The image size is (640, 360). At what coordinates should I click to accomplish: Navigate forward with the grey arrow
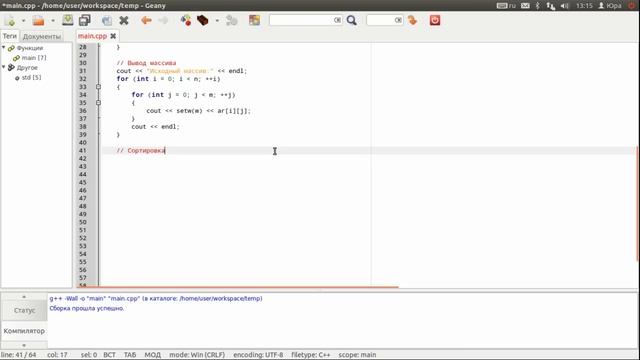pos(163,20)
